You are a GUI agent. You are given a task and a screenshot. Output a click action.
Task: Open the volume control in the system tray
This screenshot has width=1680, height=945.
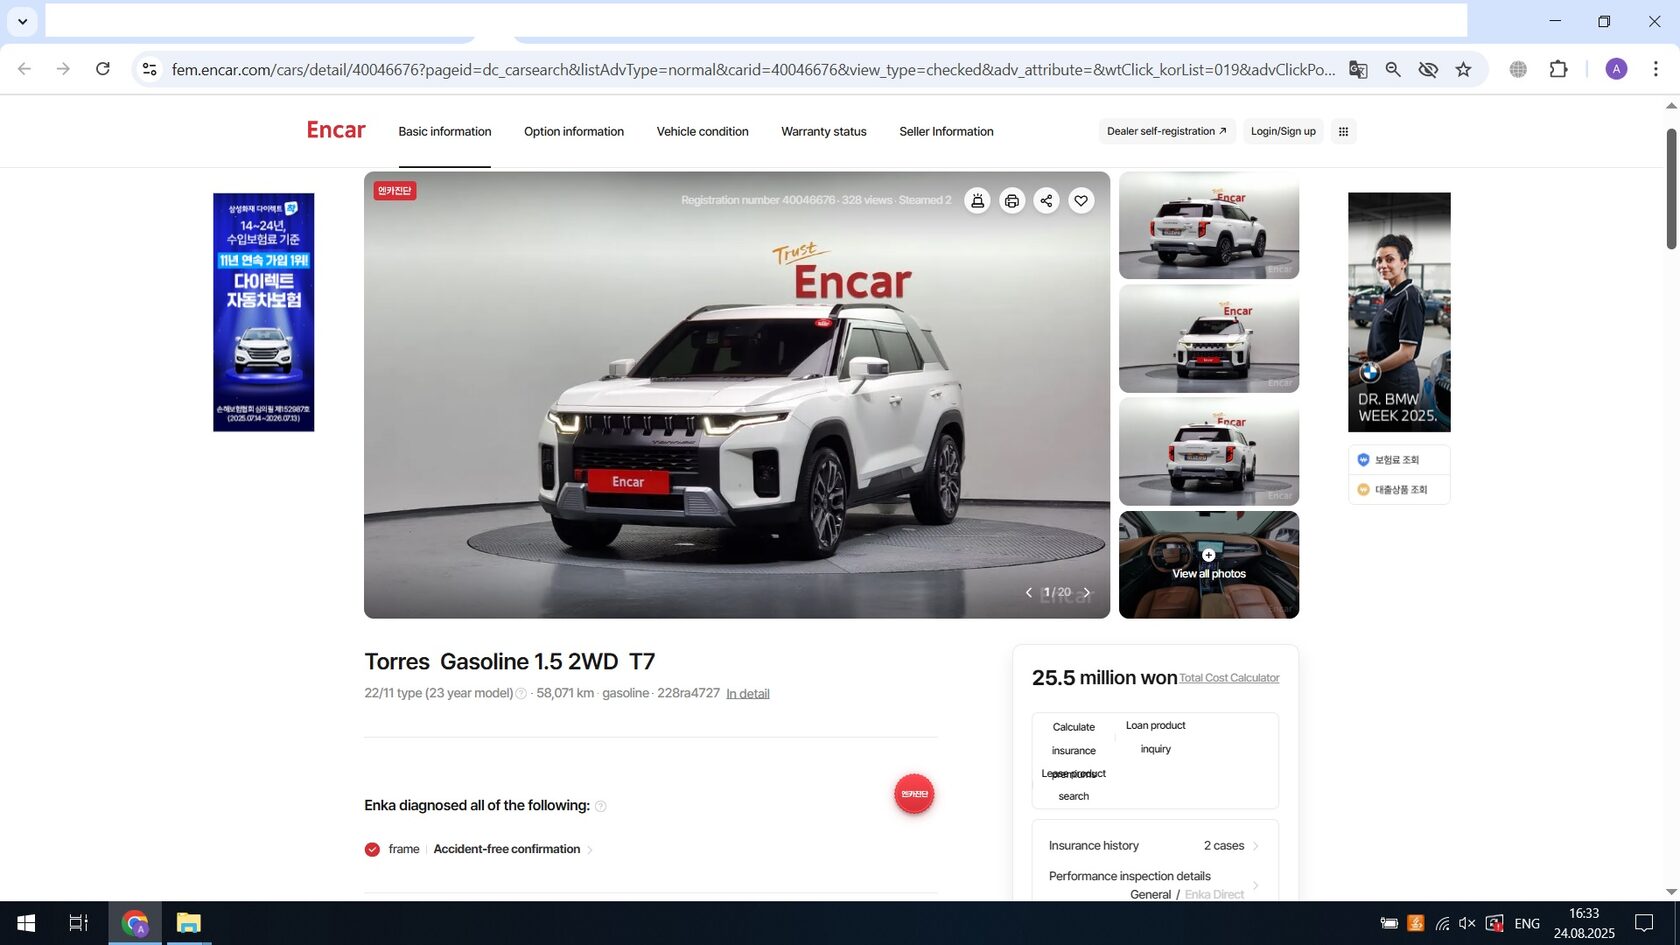1467,923
